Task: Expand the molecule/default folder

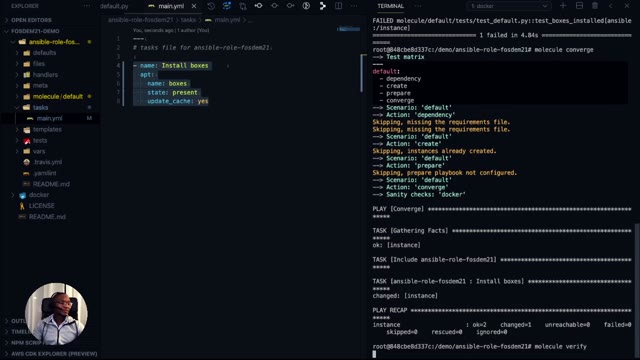Action: (x=58, y=97)
